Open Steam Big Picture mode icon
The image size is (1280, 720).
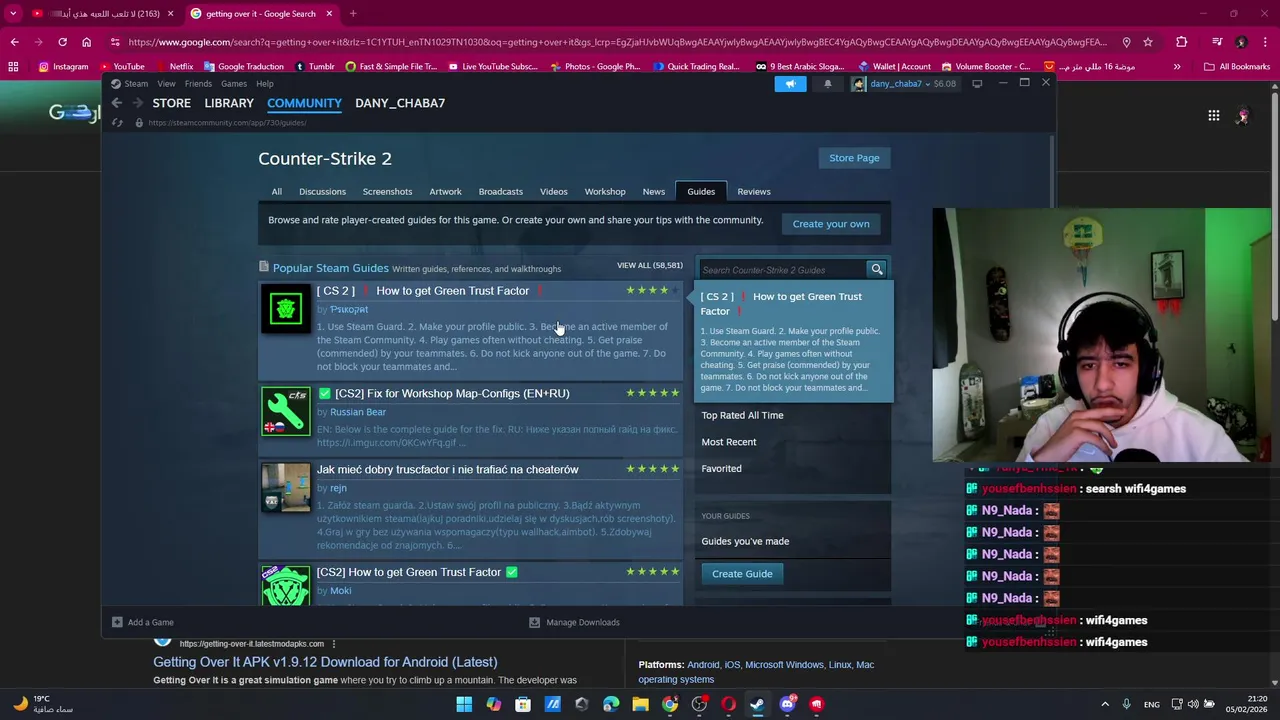click(977, 84)
